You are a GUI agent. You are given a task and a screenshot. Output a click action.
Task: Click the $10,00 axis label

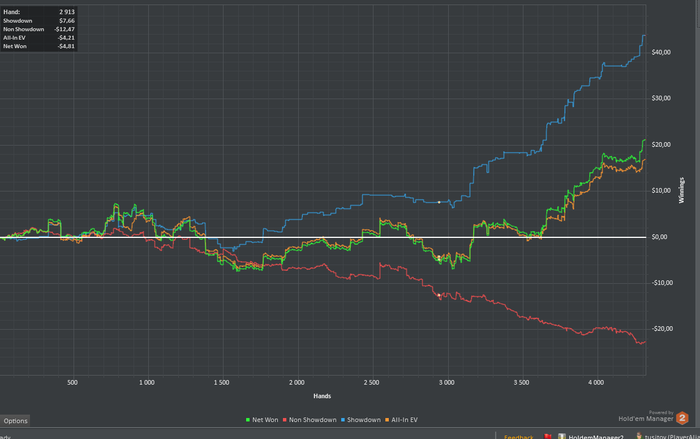(x=661, y=191)
